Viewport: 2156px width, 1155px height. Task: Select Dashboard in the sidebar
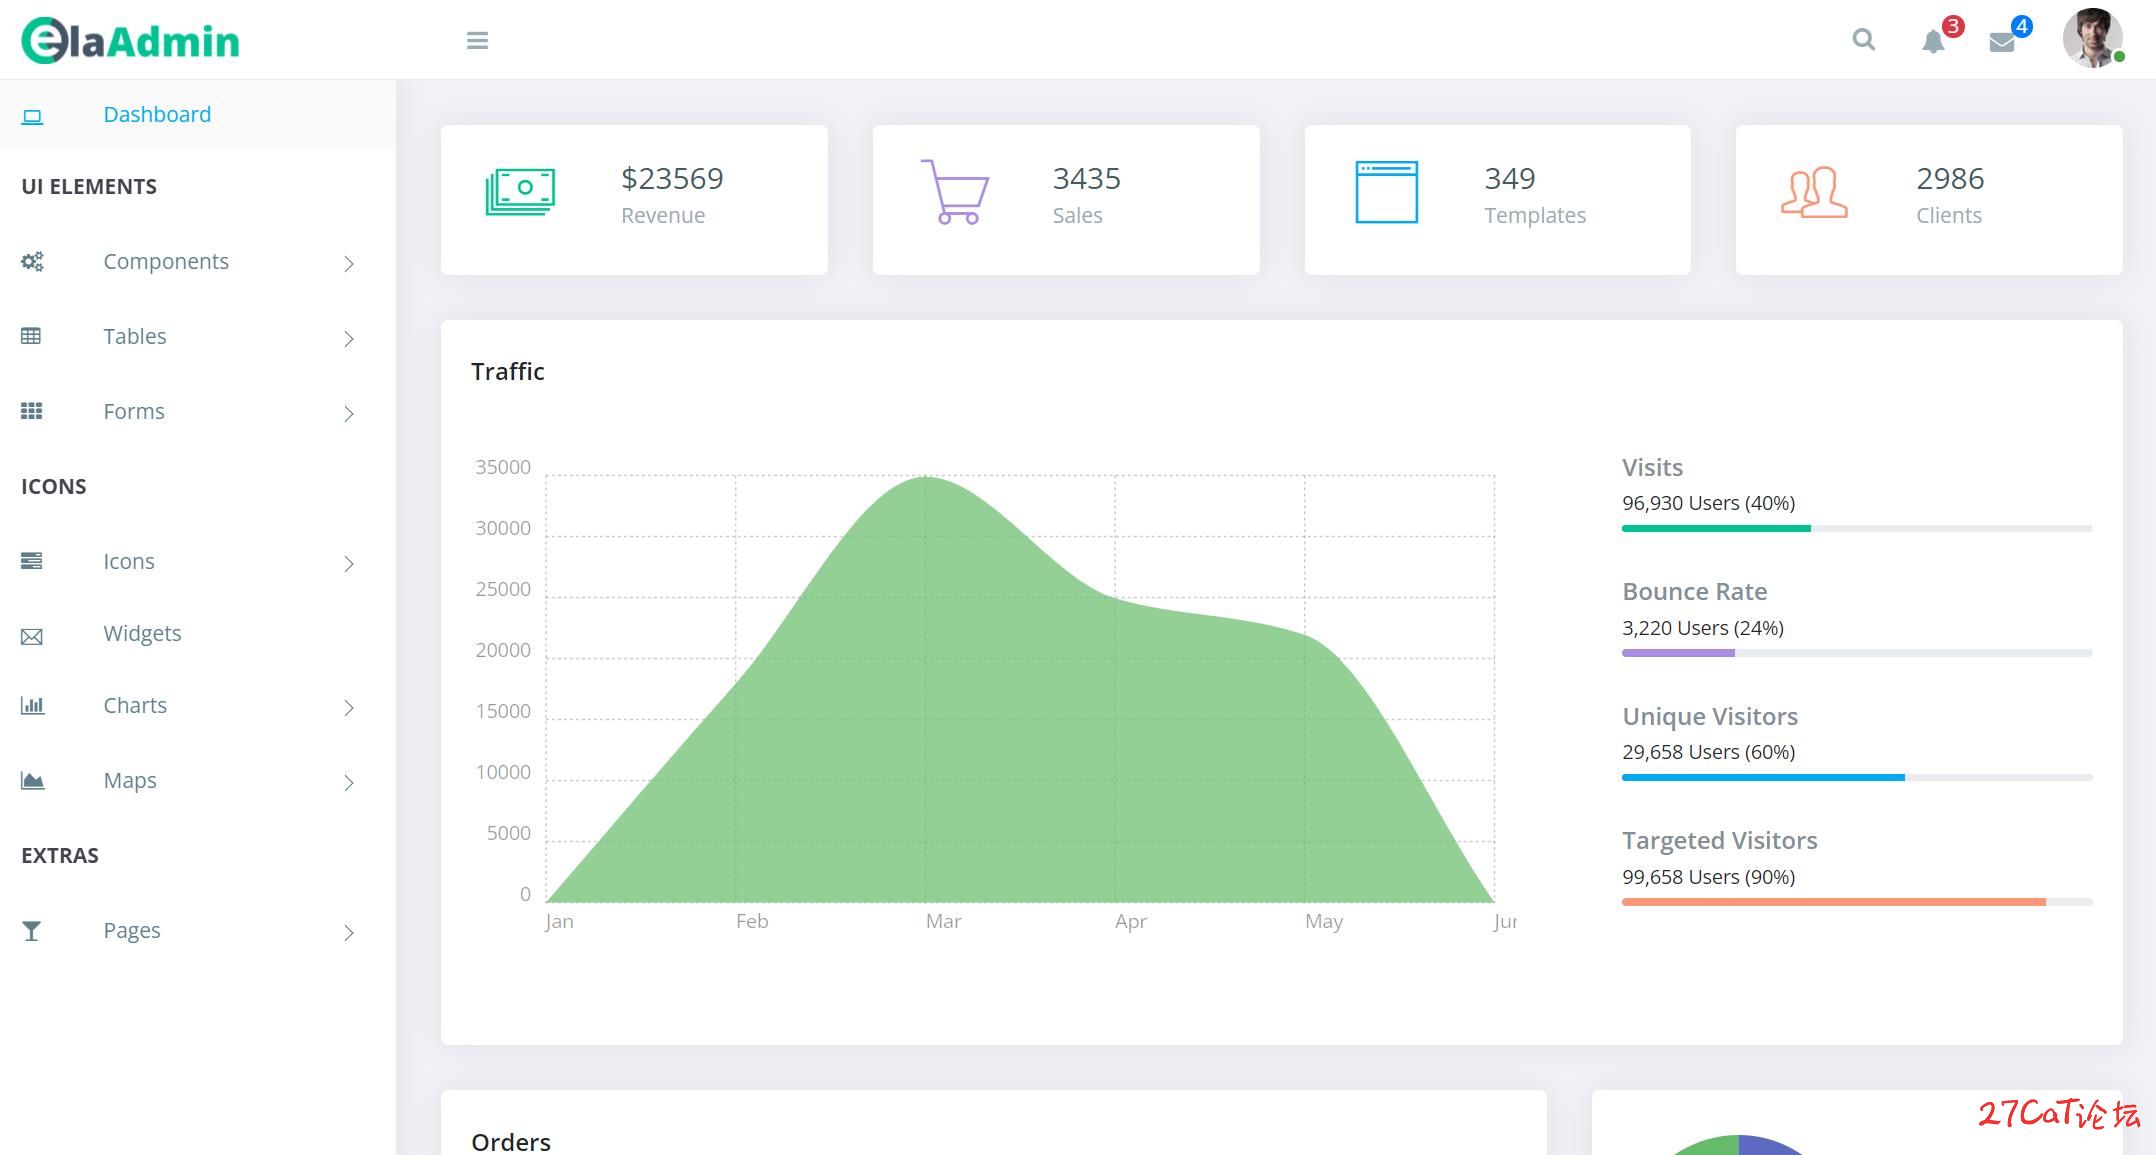[157, 114]
